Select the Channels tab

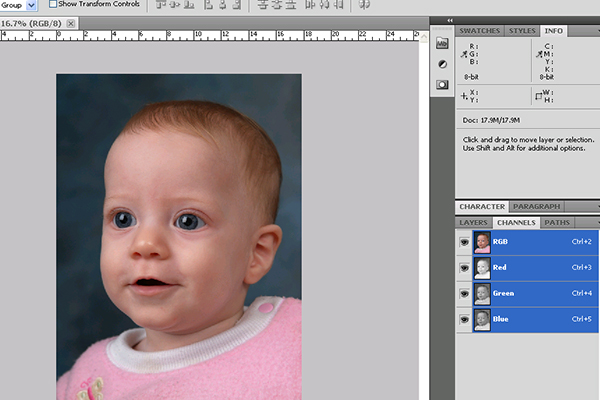(x=516, y=222)
